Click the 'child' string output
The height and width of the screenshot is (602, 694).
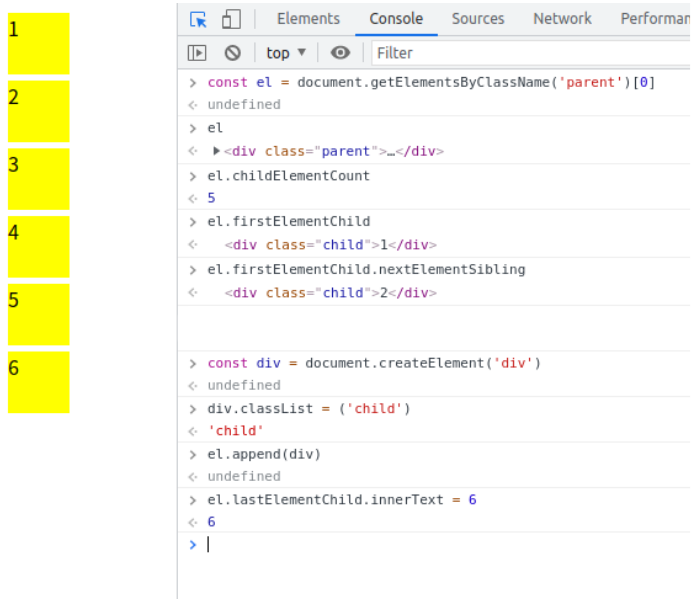point(235,431)
